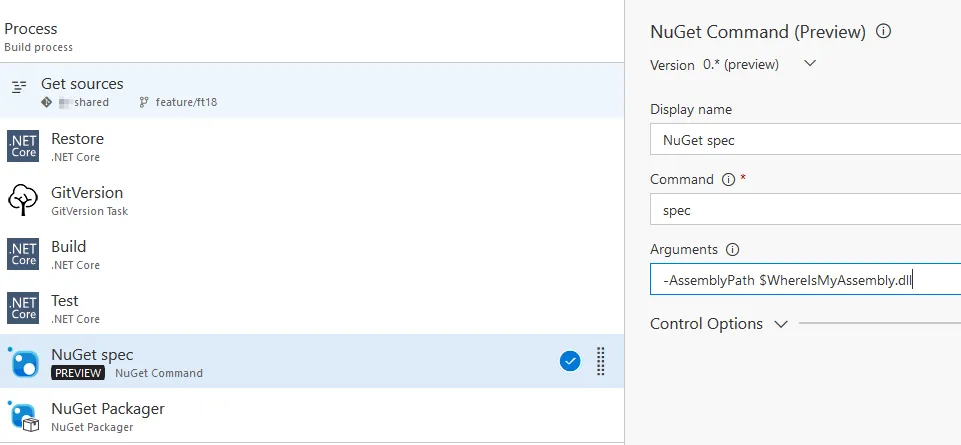Viewport: 961px width, 445px height.
Task: Click the Get sources list icon
Action: coord(18,87)
